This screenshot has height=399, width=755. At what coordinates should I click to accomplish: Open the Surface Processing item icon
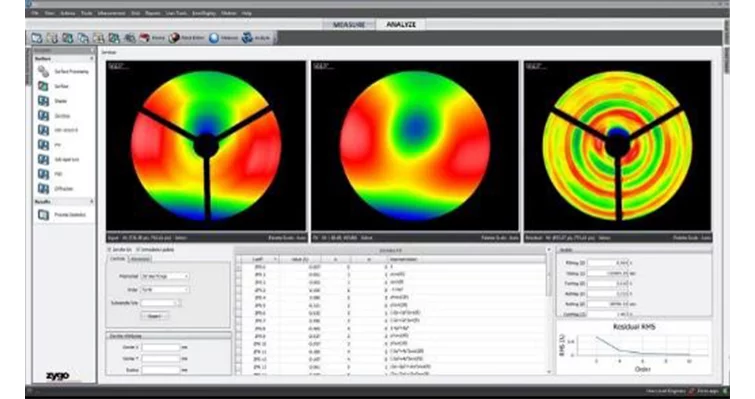43,71
